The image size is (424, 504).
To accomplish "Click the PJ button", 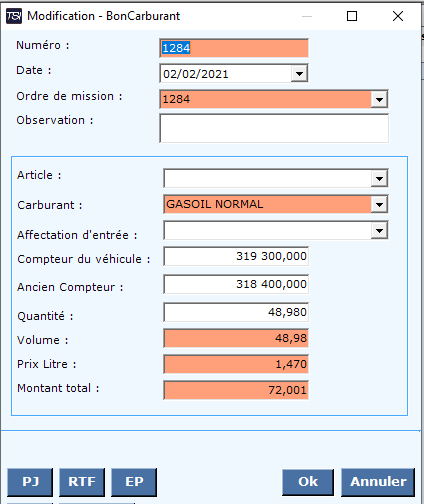I will click(30, 482).
